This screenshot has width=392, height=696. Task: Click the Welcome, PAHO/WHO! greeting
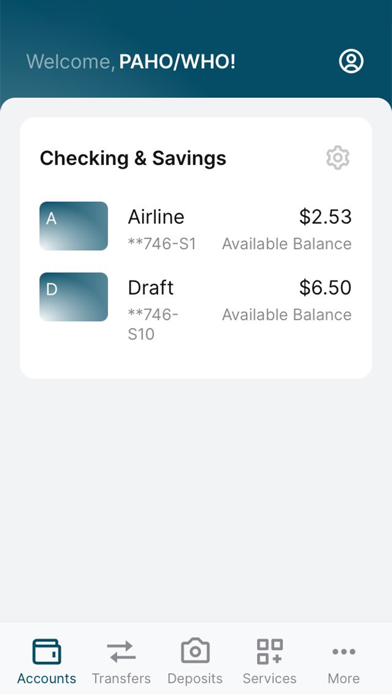click(131, 62)
